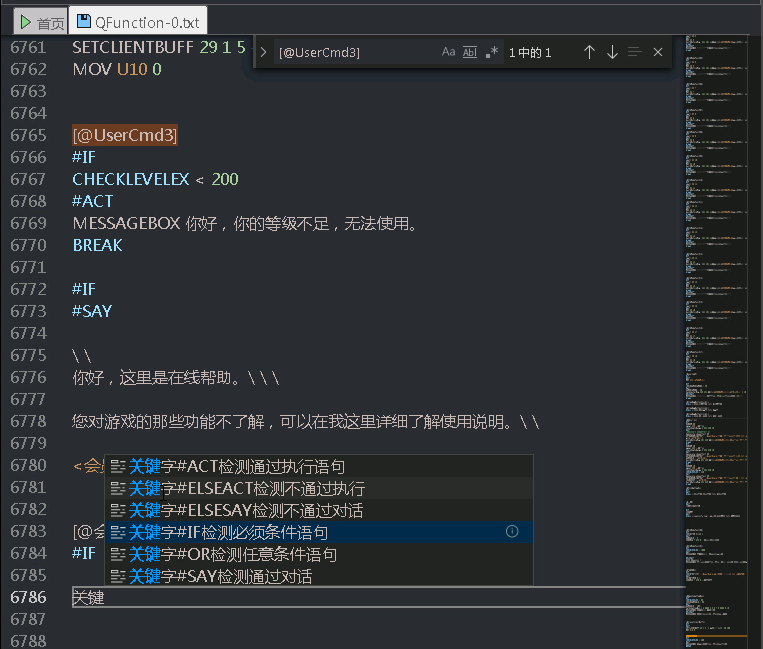Toggle find in selection icon
763x649 pixels.
(x=635, y=52)
